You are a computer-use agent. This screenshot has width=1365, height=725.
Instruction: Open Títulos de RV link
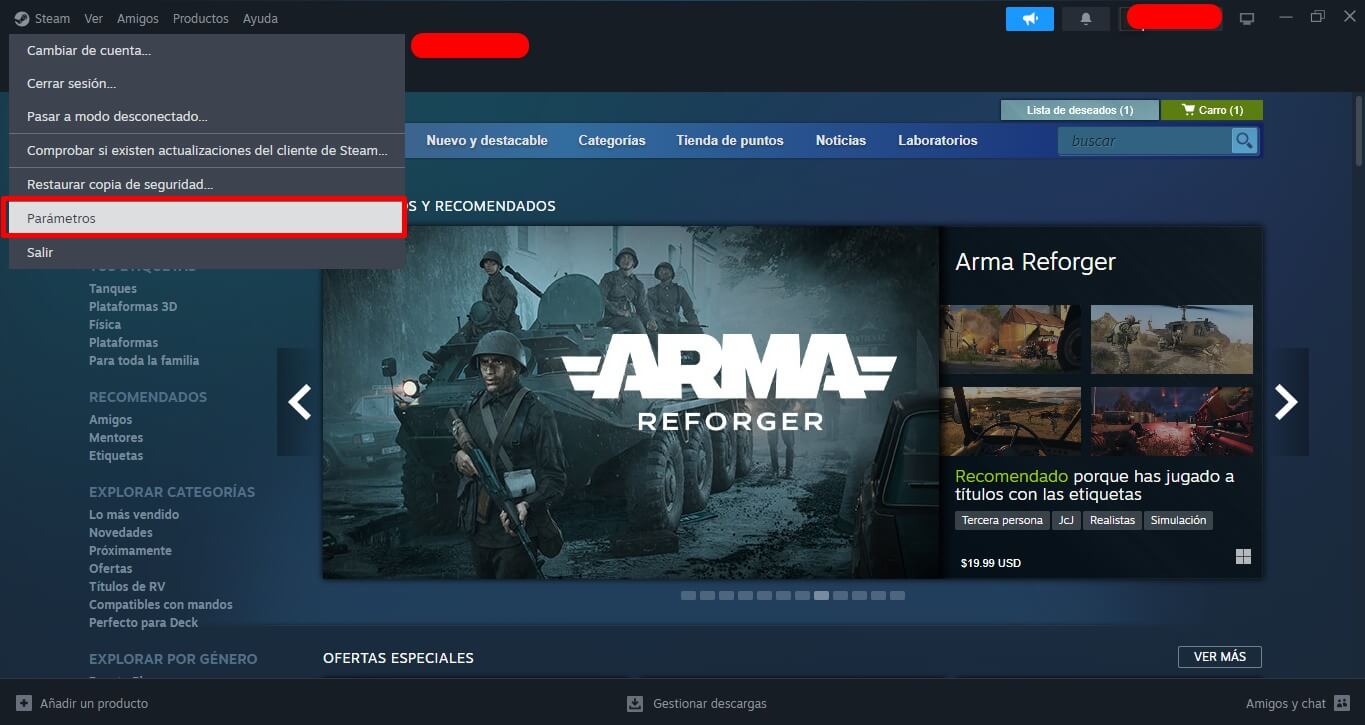click(x=127, y=587)
